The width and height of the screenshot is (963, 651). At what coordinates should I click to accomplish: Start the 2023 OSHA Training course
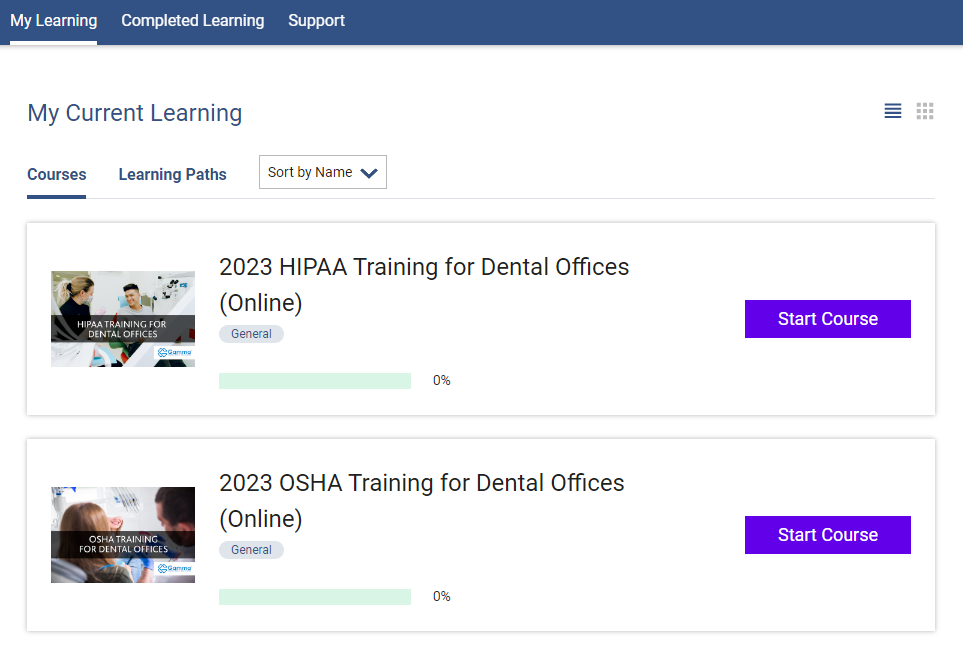click(827, 535)
